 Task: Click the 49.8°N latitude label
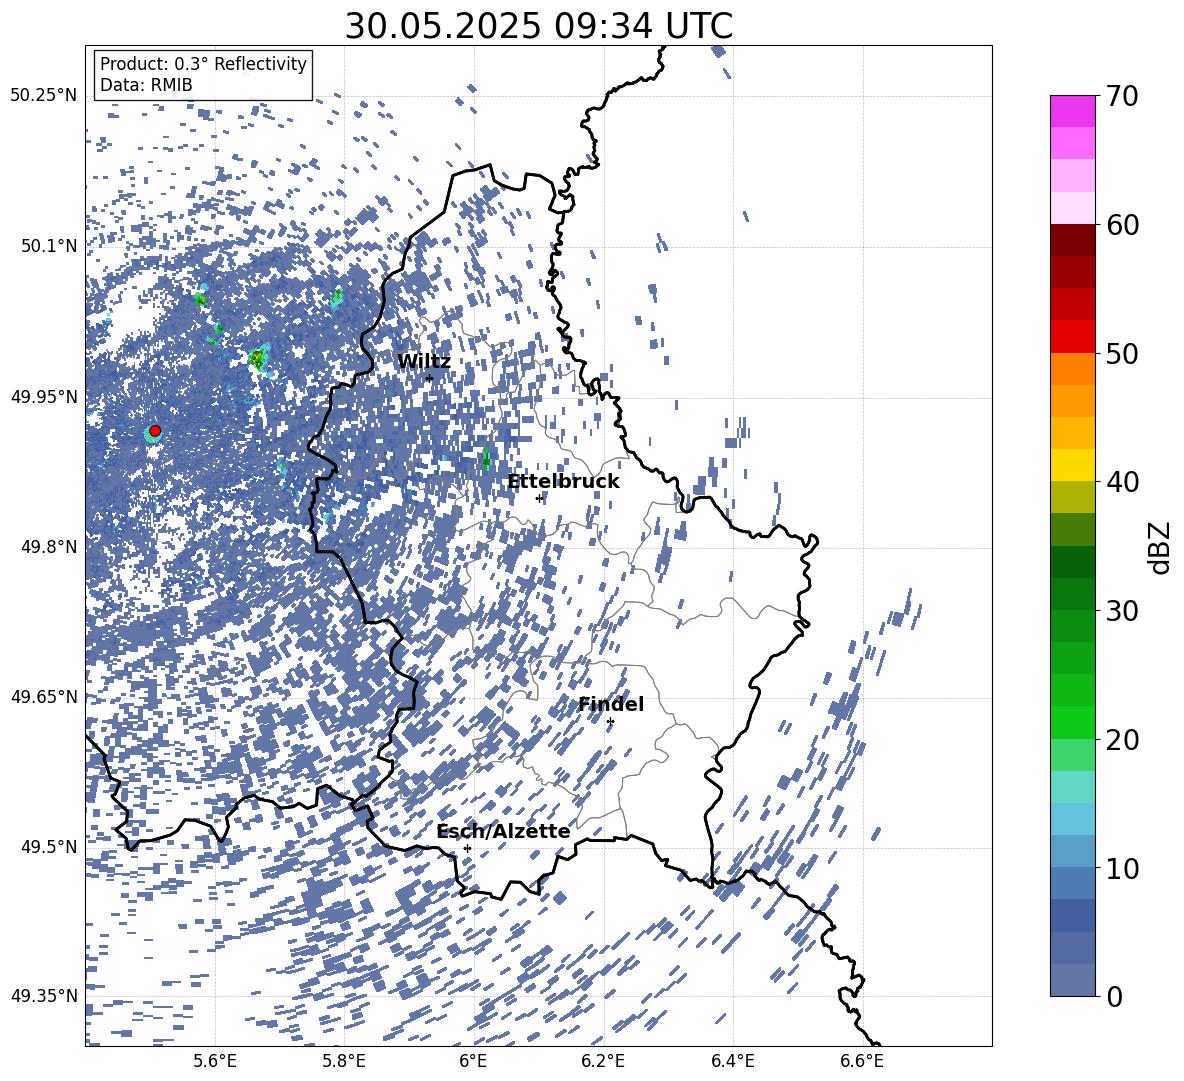(x=48, y=547)
